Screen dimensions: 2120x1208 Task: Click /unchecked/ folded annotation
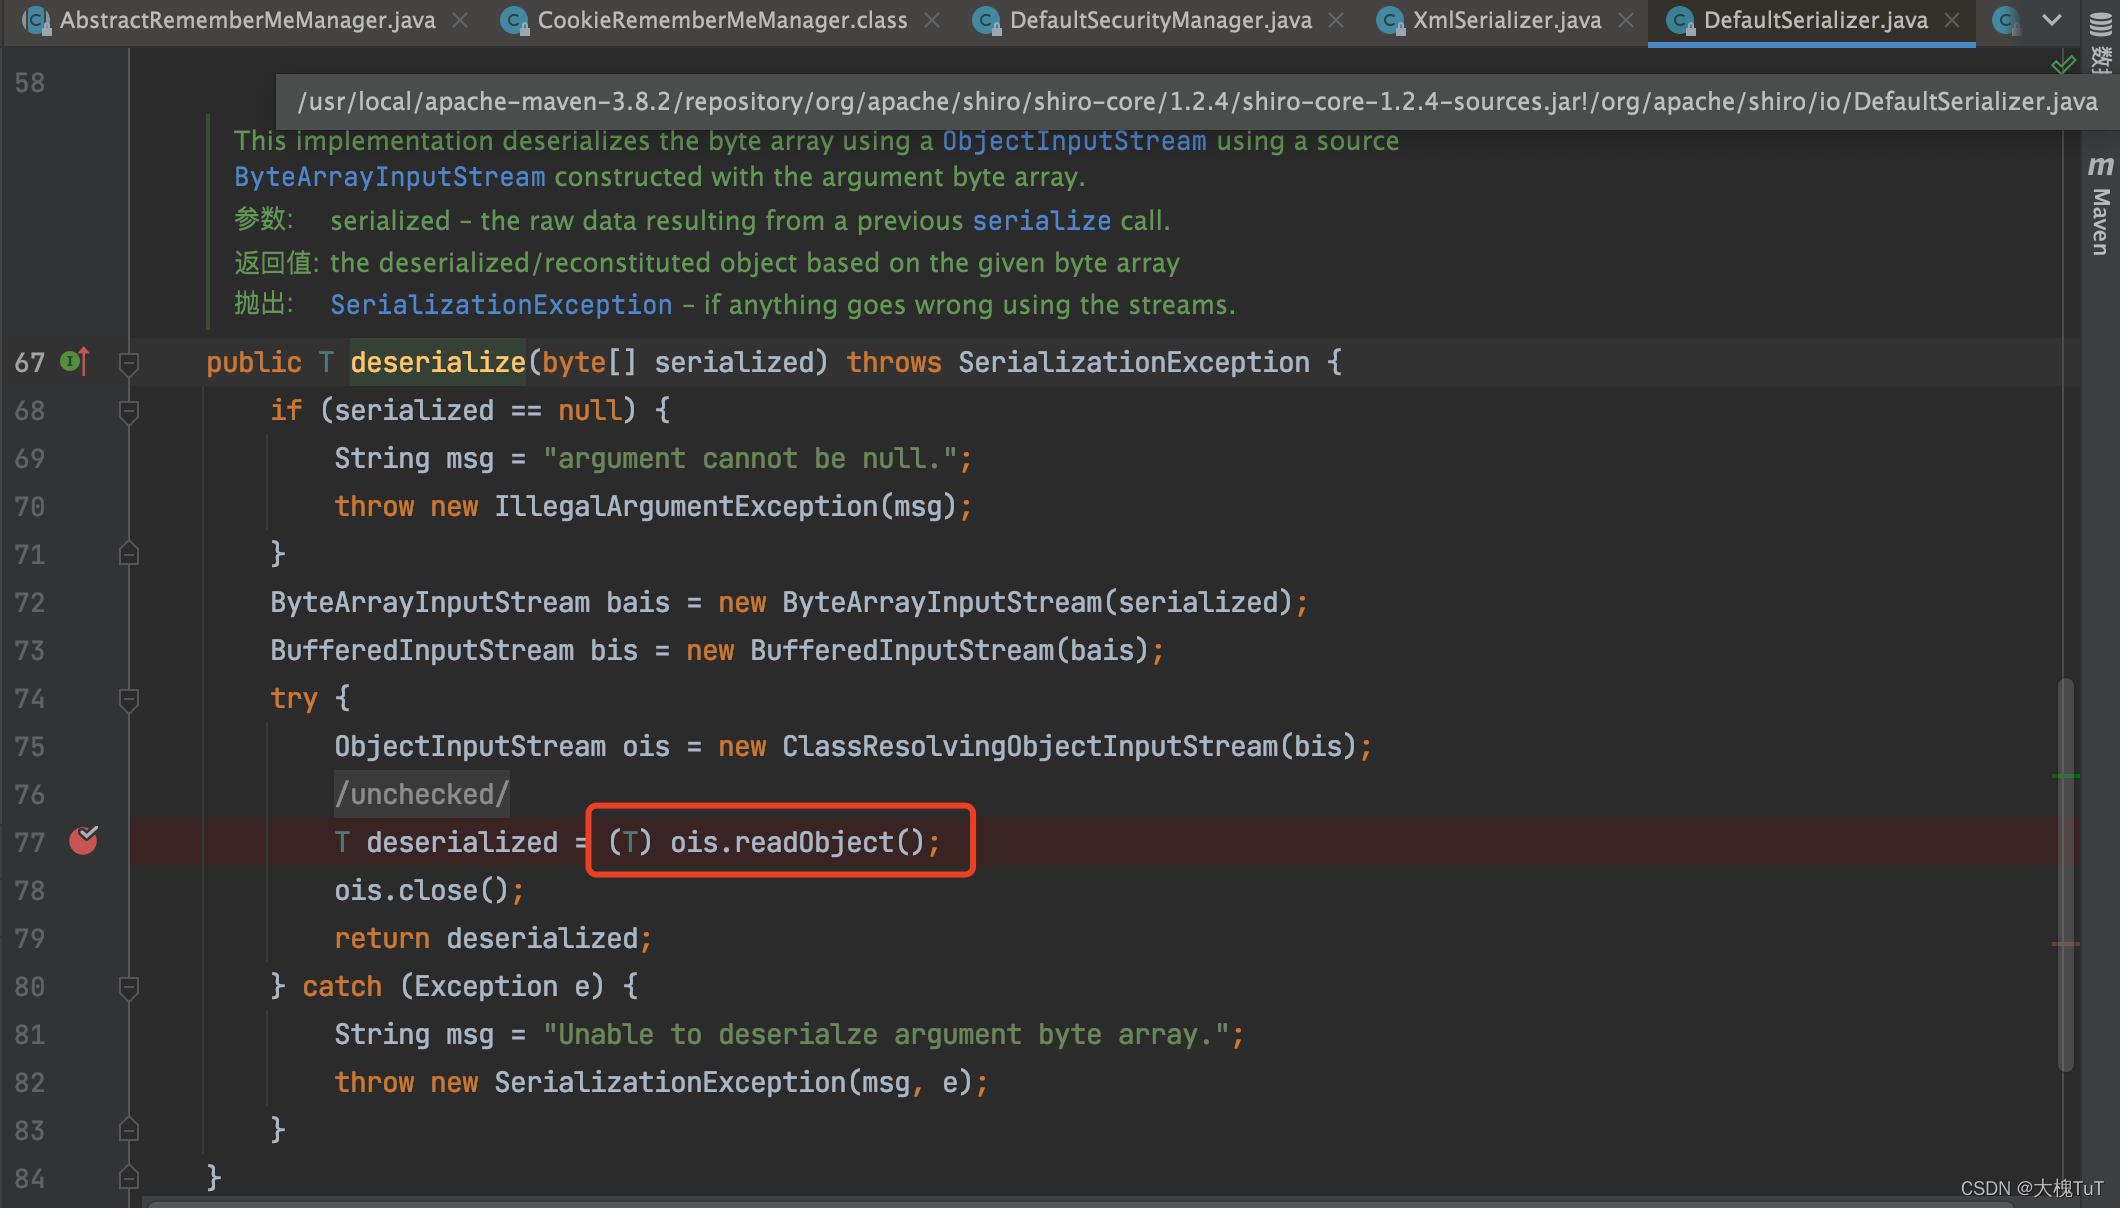(x=421, y=794)
